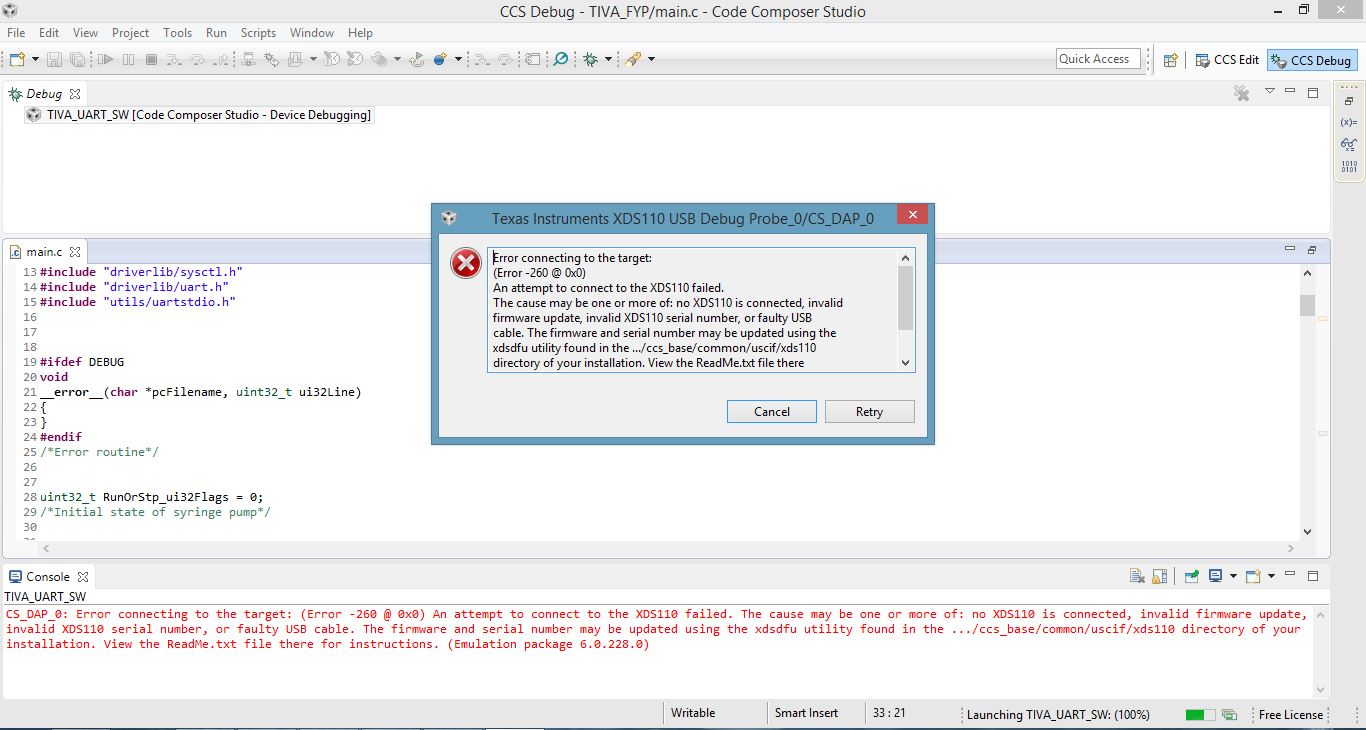Open the Window menu
This screenshot has width=1366, height=730.
[x=312, y=33]
